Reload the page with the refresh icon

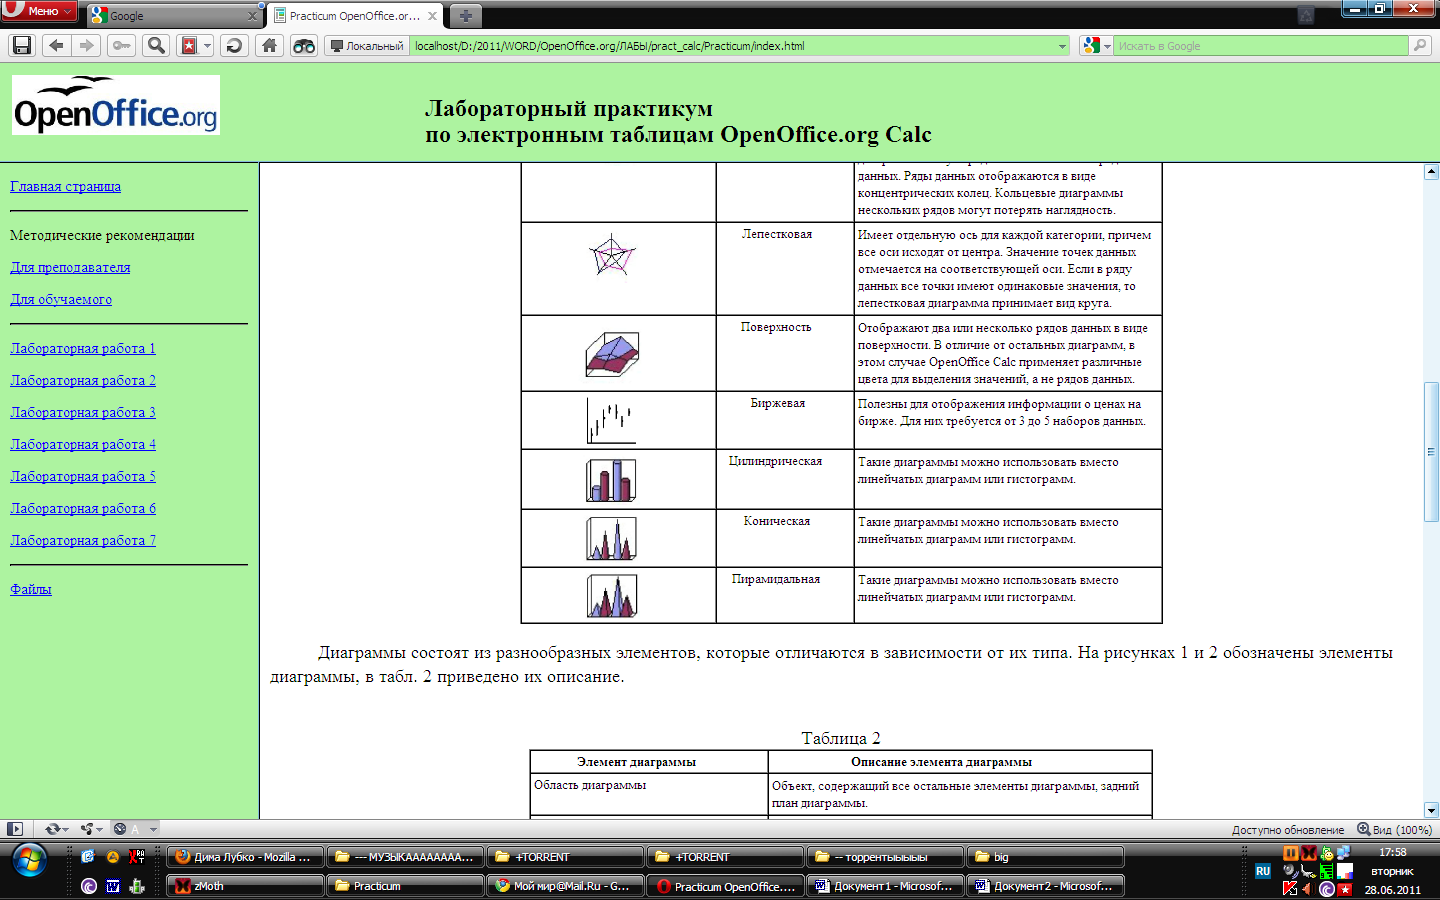click(x=234, y=45)
